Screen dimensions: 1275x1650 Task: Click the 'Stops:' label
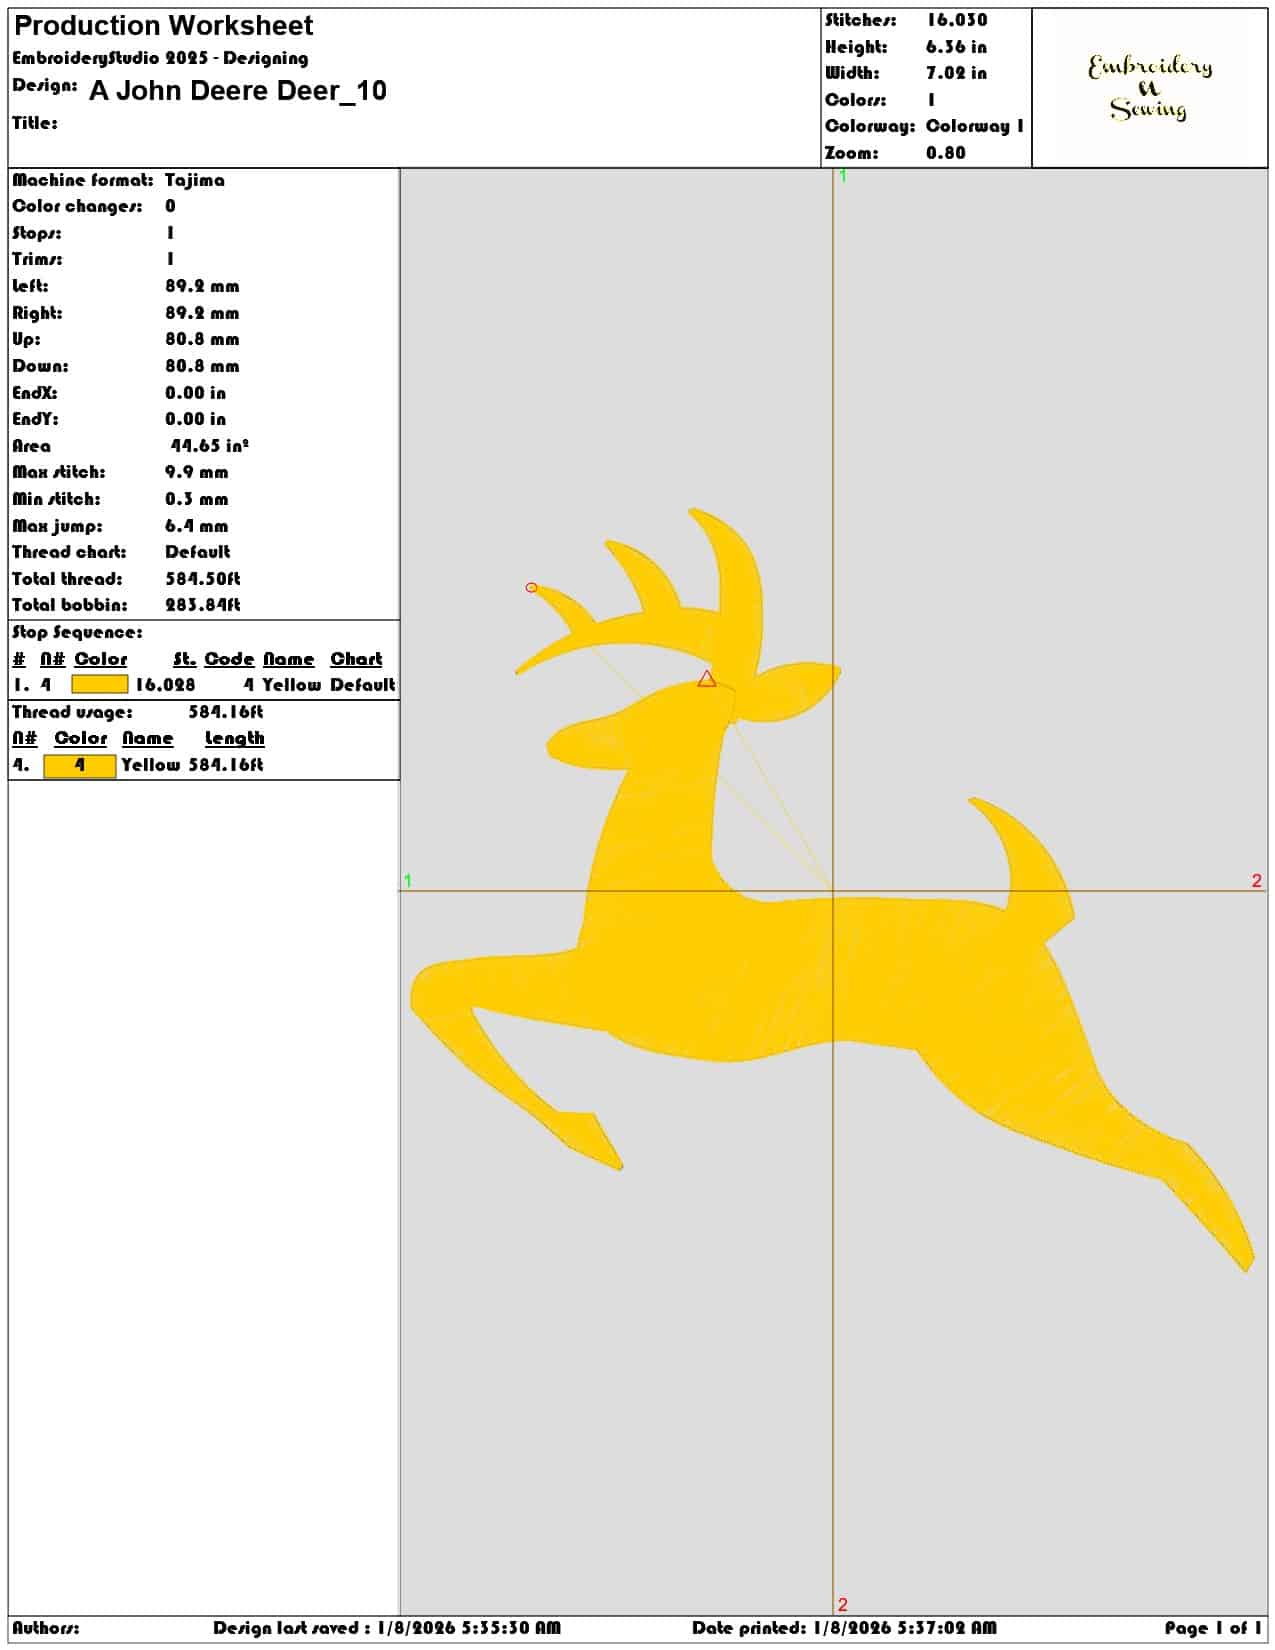click(x=37, y=233)
